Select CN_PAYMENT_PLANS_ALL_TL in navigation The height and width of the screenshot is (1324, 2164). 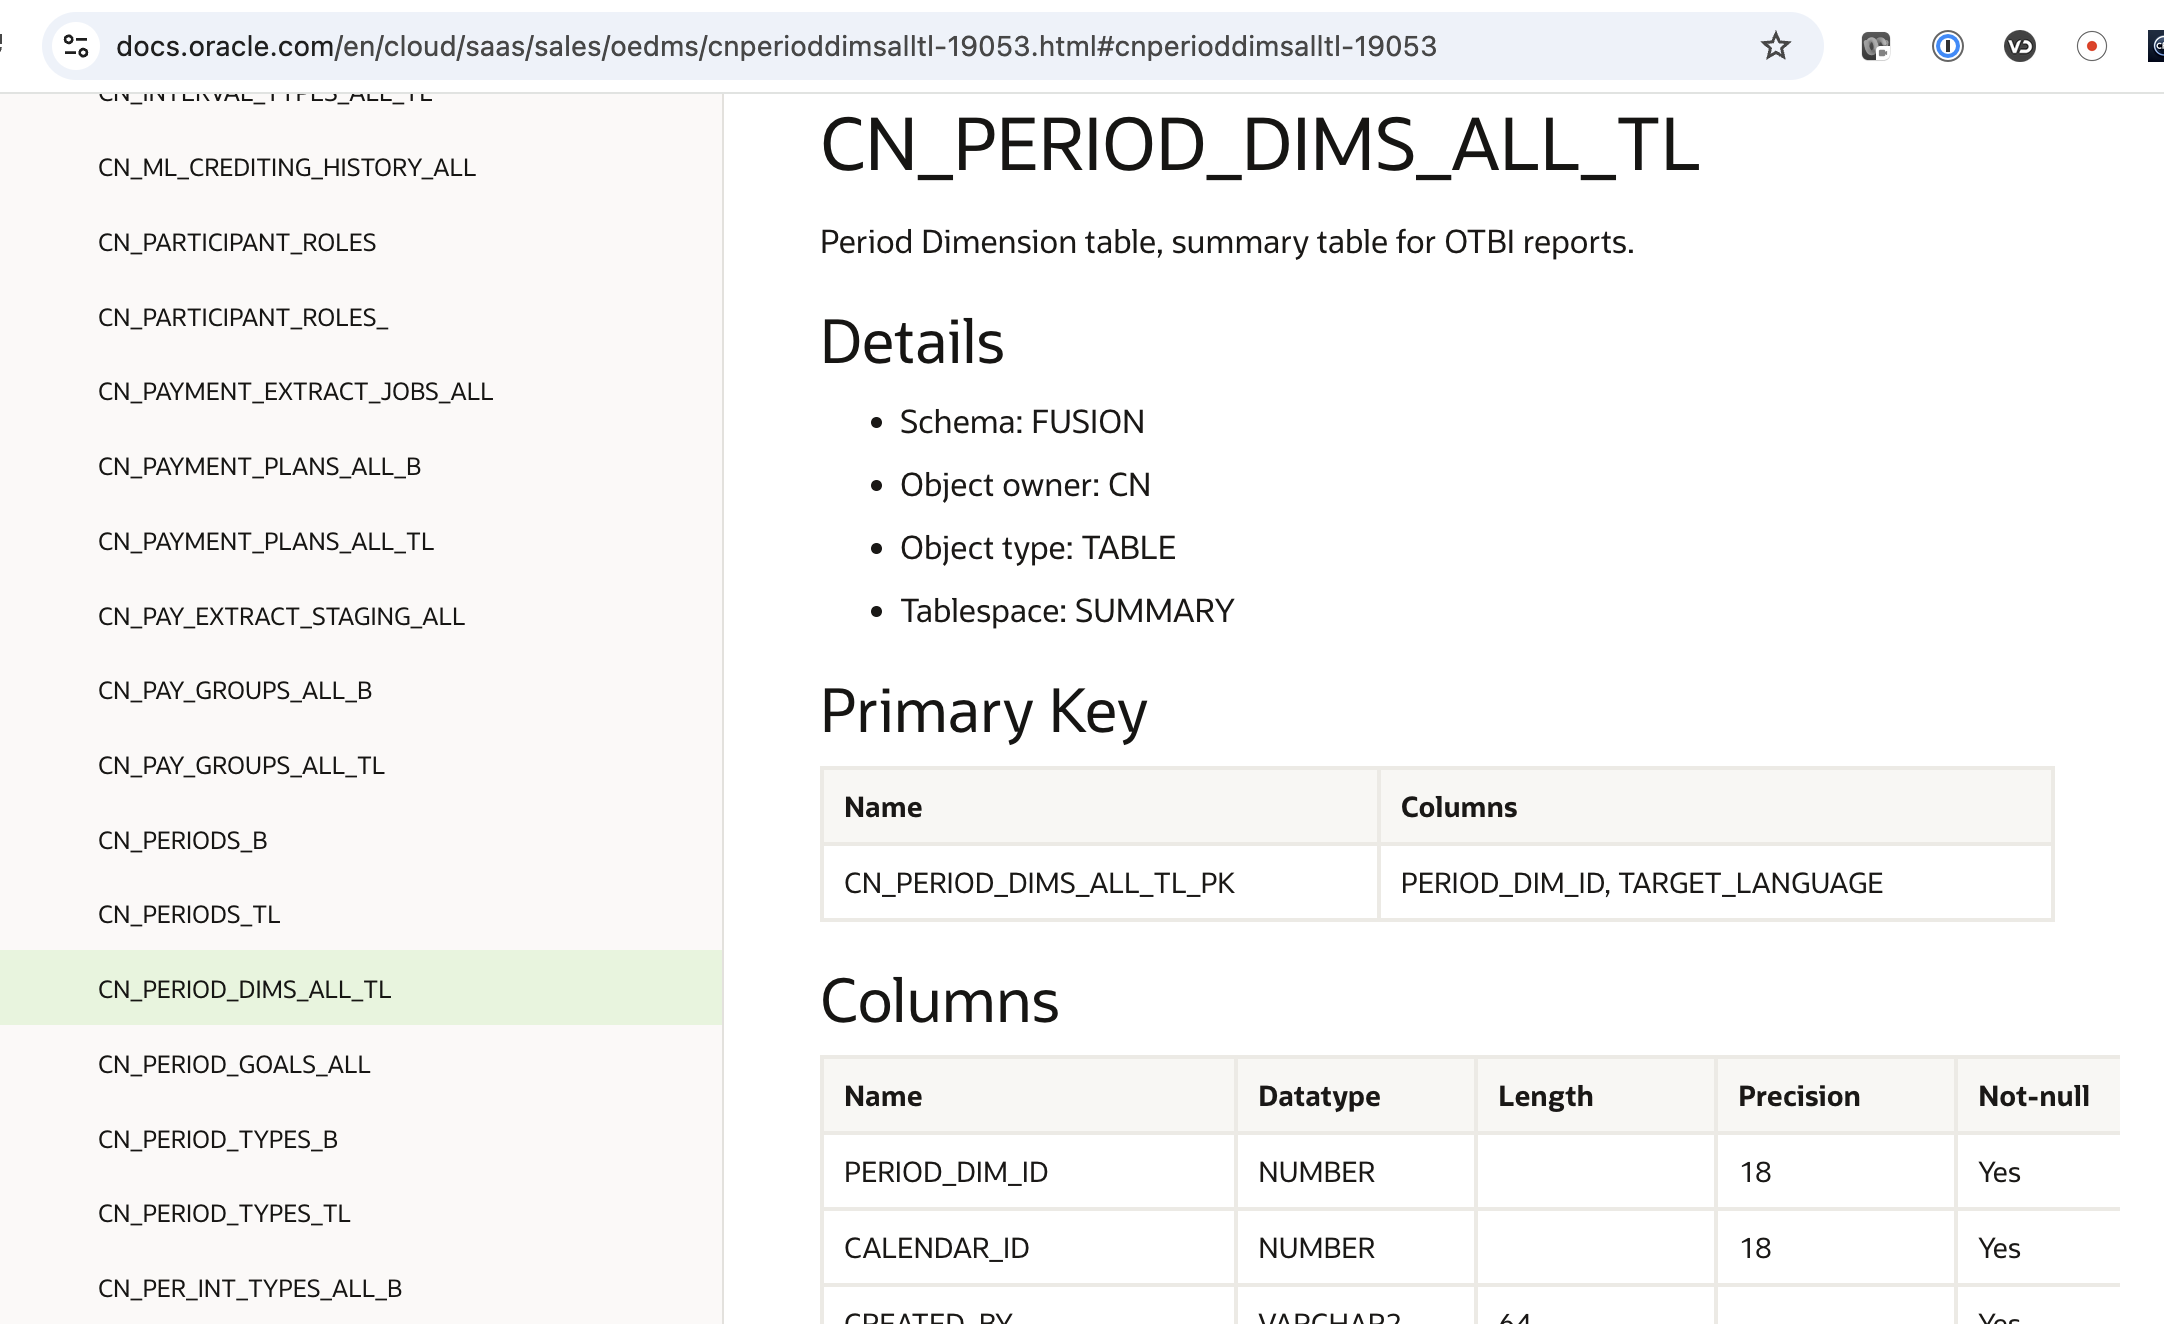coord(266,541)
